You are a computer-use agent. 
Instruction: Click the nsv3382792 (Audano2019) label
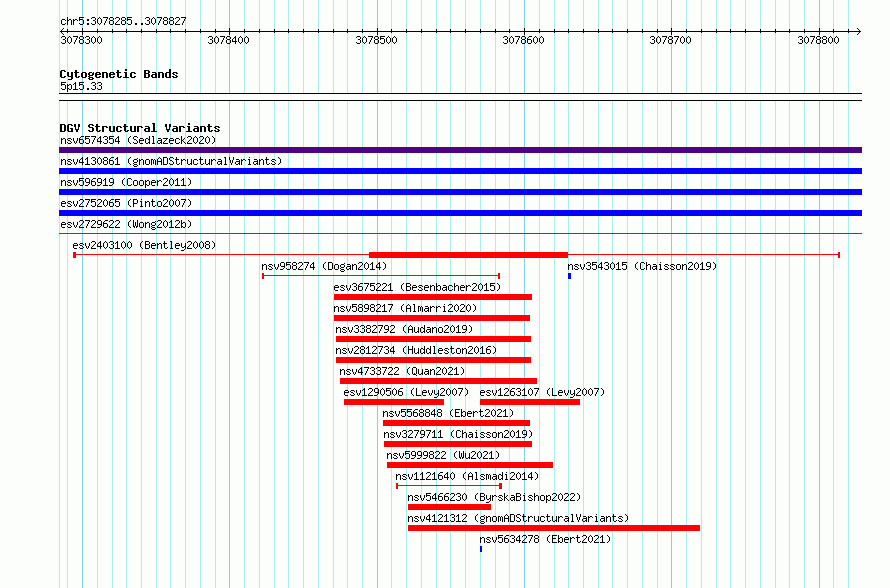coord(404,329)
